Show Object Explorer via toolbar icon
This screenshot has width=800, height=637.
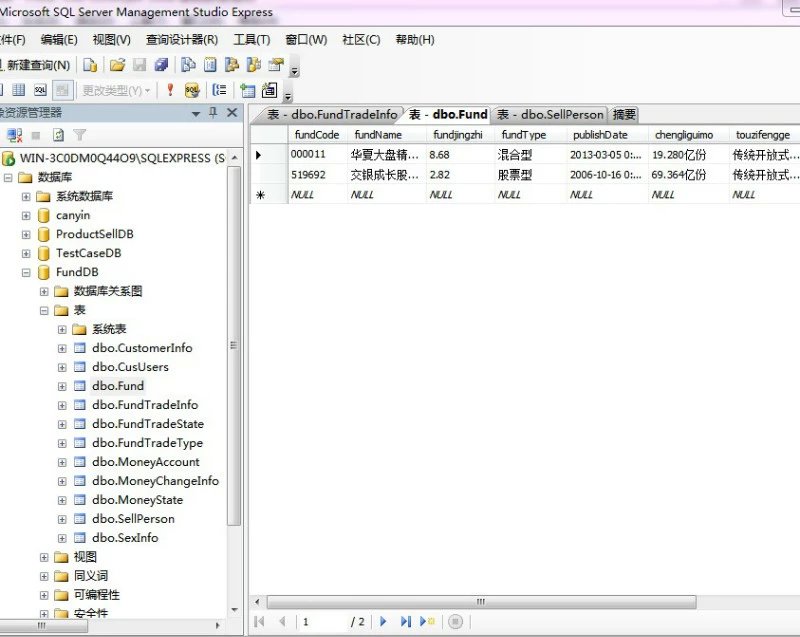(232, 65)
